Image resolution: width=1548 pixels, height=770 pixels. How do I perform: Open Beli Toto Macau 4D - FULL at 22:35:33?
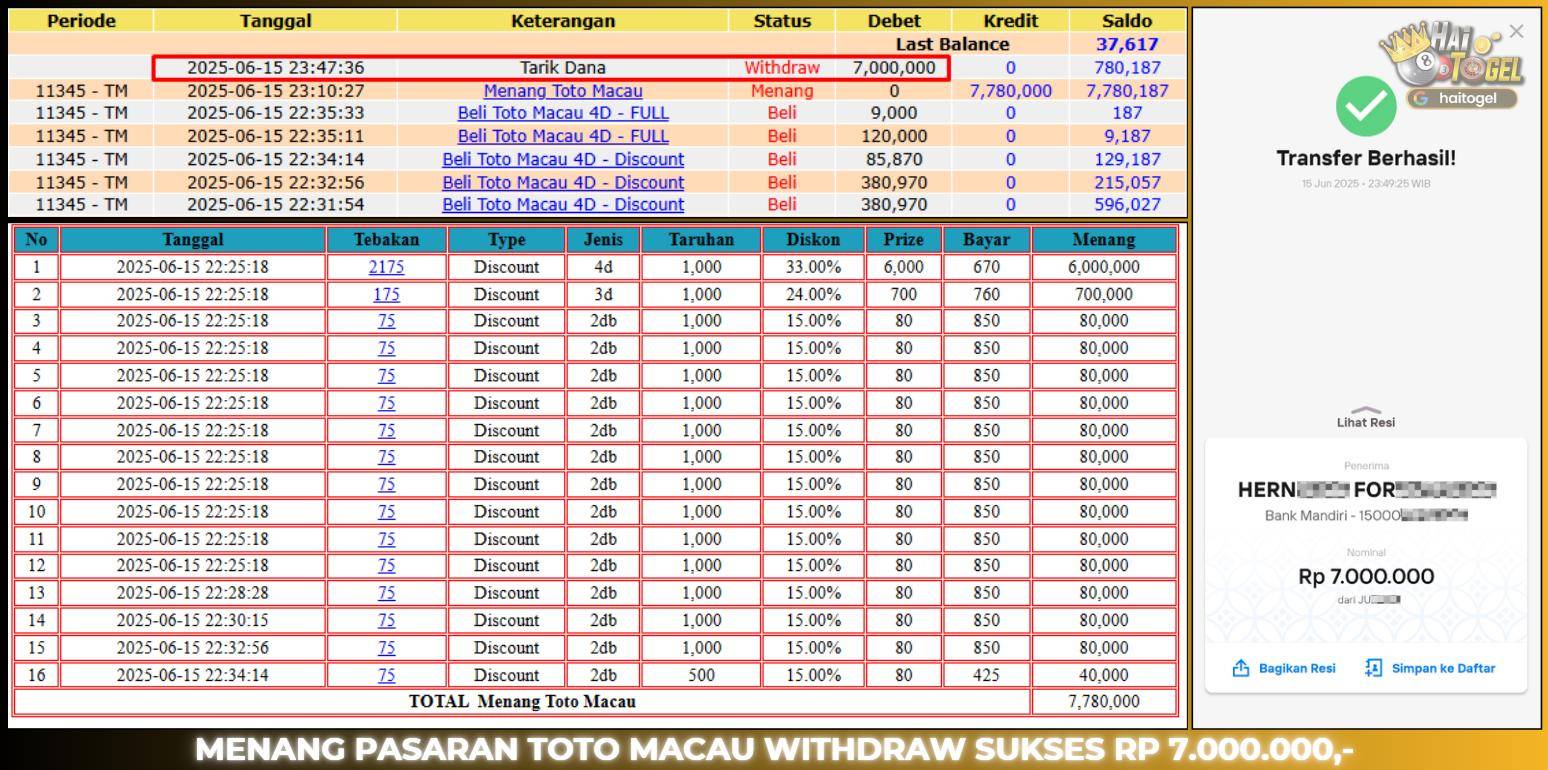[x=563, y=113]
